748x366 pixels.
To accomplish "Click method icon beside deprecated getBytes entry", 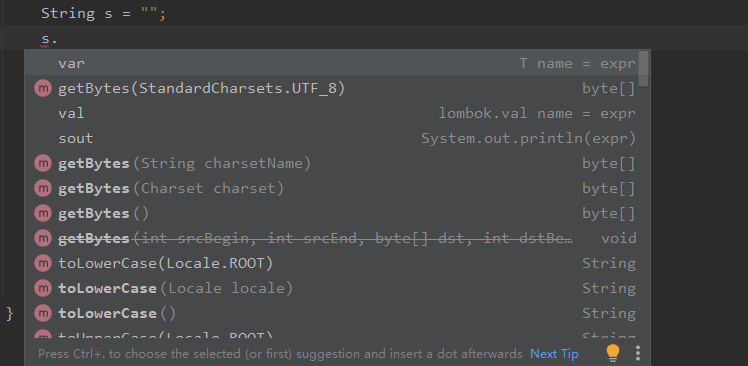I will click(x=43, y=238).
